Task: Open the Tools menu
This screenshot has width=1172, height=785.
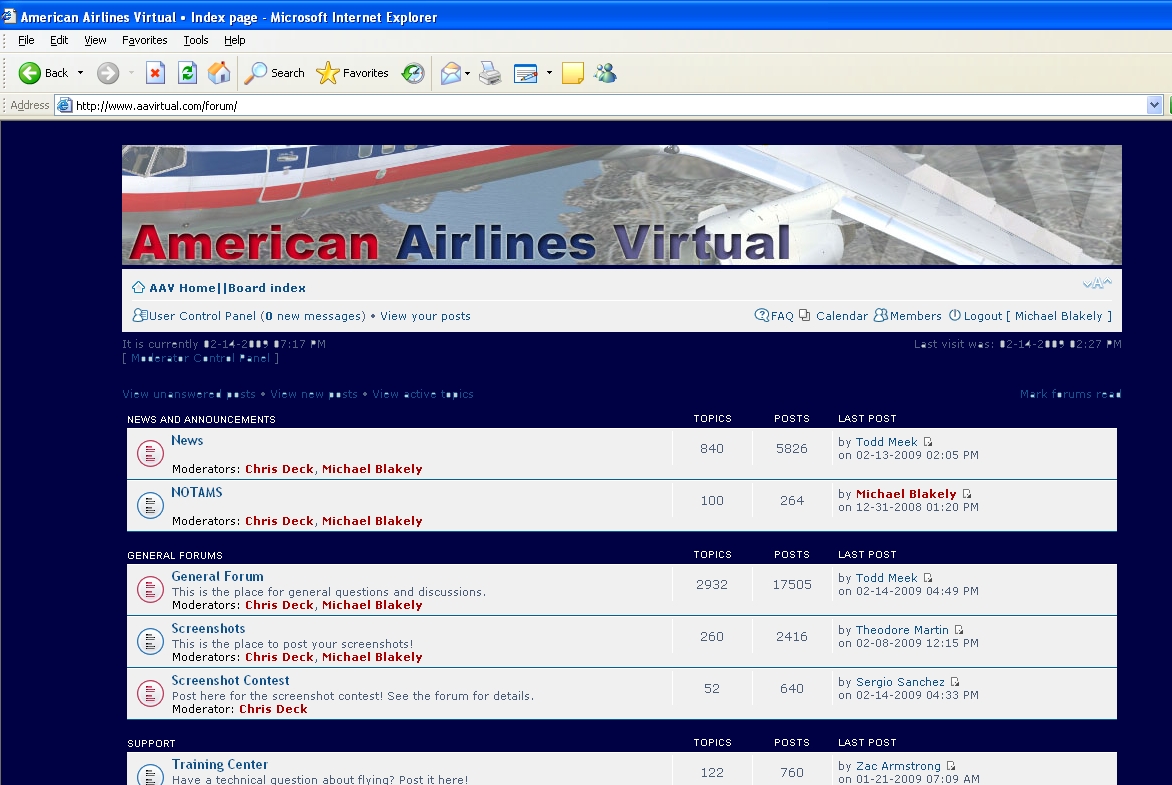Action: click(196, 40)
